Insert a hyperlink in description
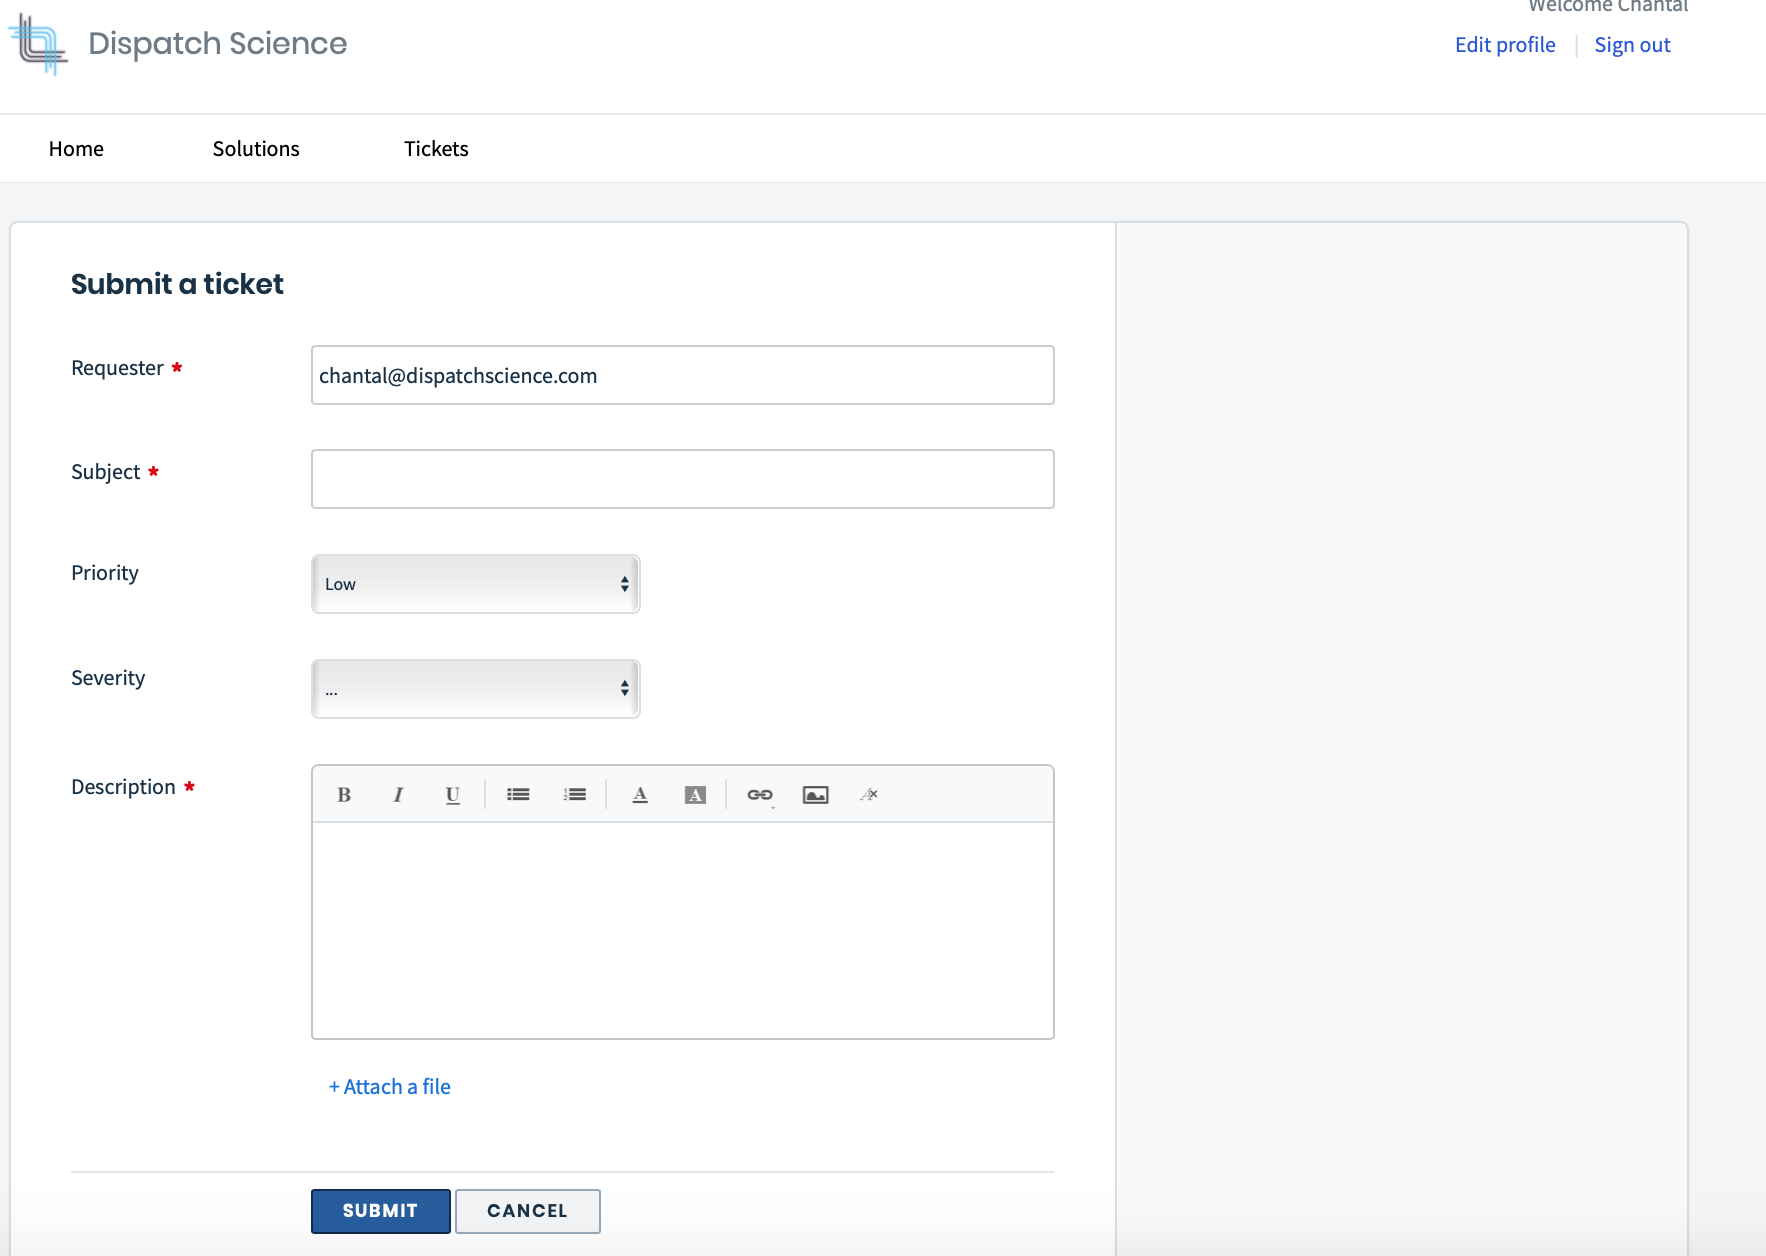Screen dimensions: 1766x1256 point(760,795)
